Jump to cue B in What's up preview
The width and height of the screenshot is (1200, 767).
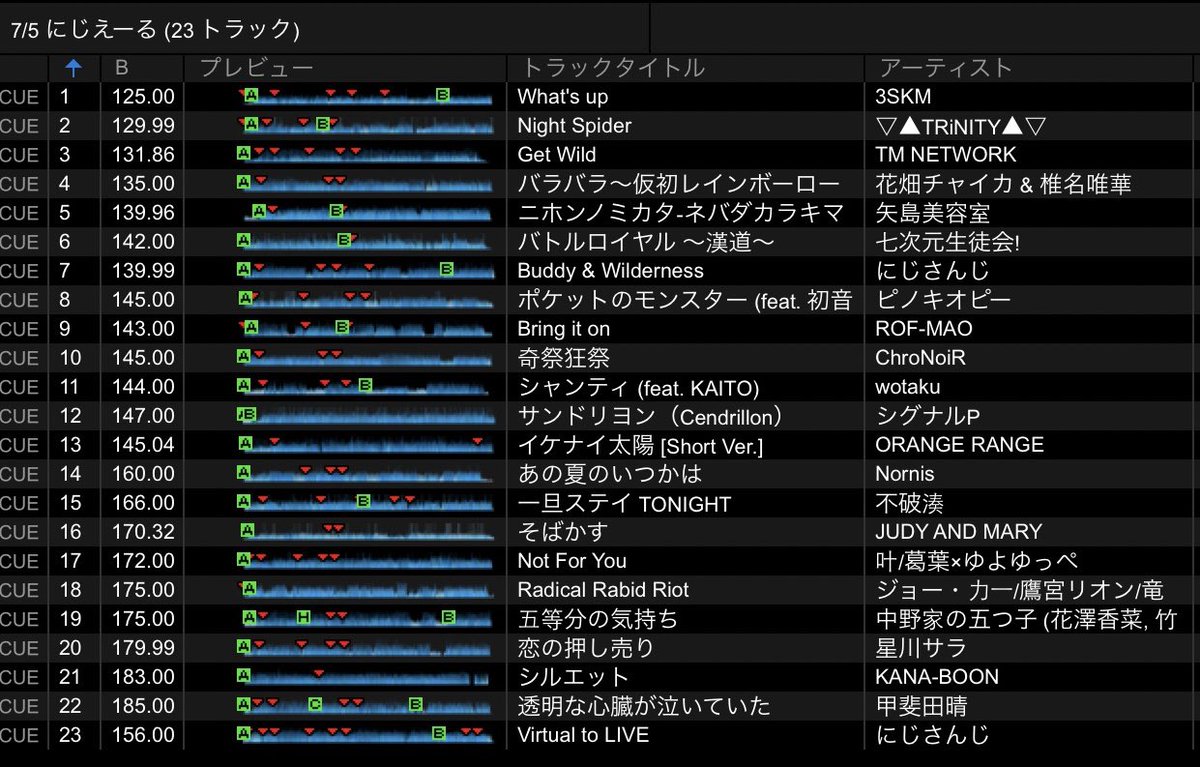point(443,95)
